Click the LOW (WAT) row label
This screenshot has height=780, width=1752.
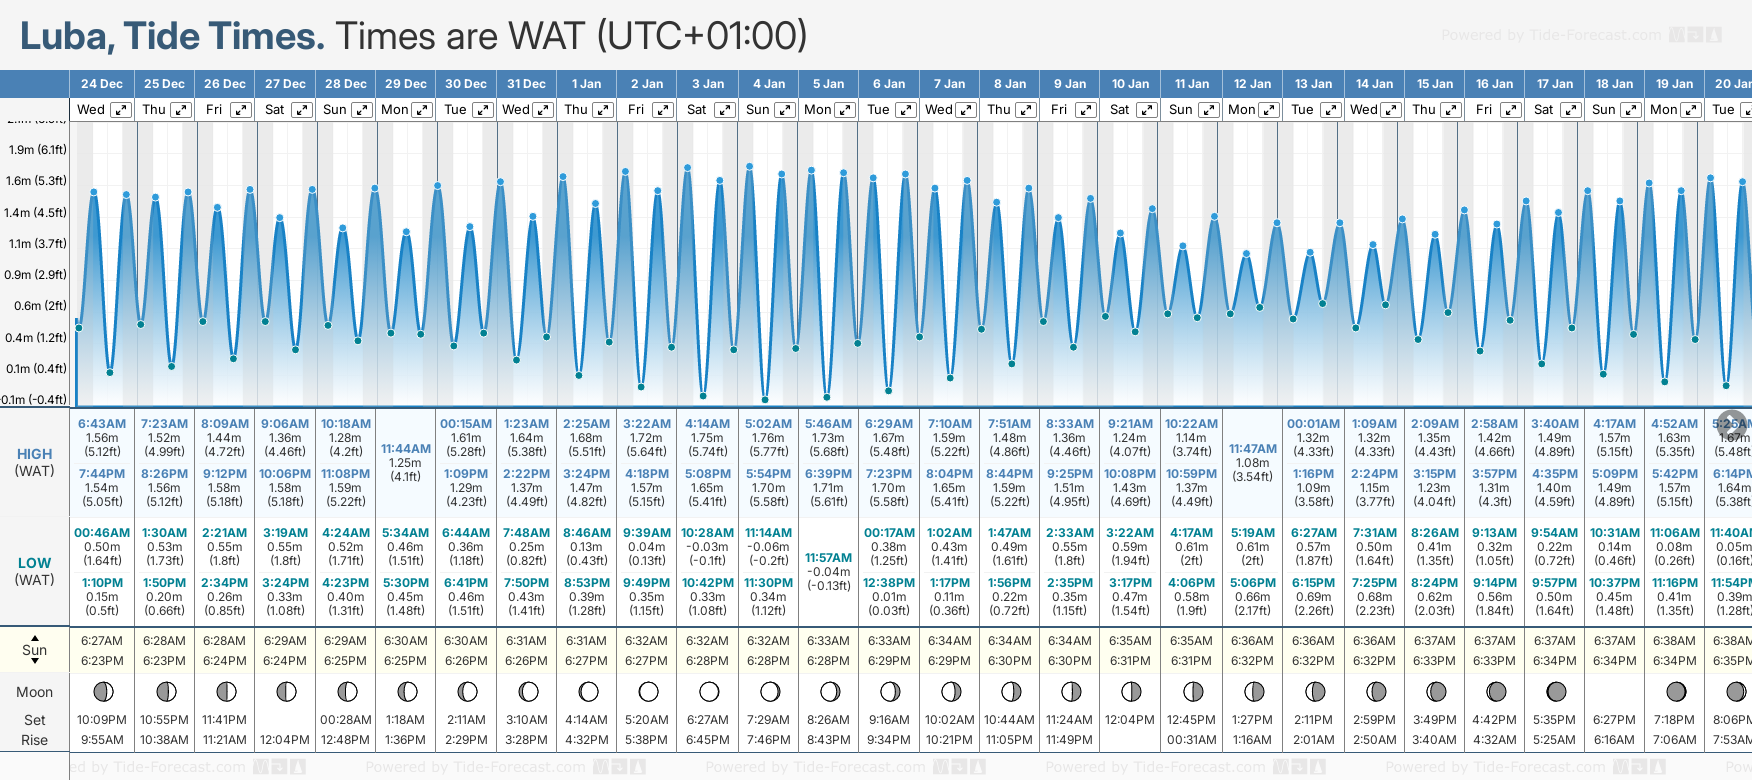tap(35, 571)
